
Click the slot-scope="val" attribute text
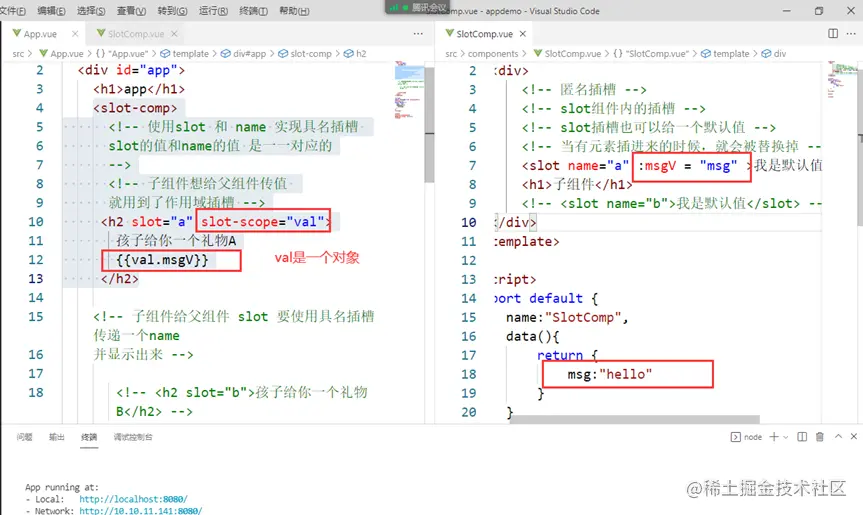coord(263,222)
